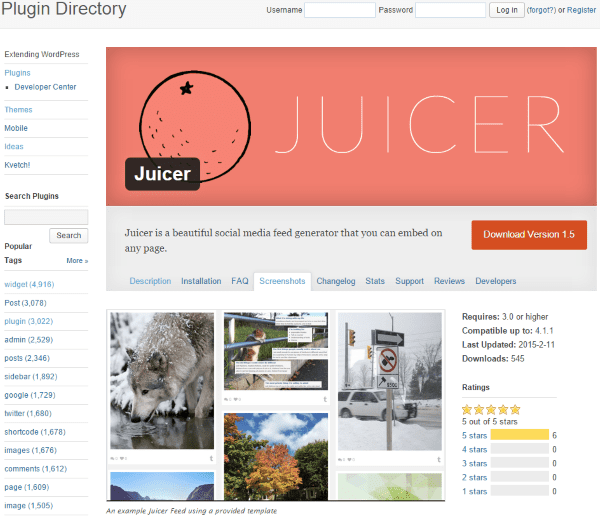Filter reviews by 1 stars

coord(474,492)
